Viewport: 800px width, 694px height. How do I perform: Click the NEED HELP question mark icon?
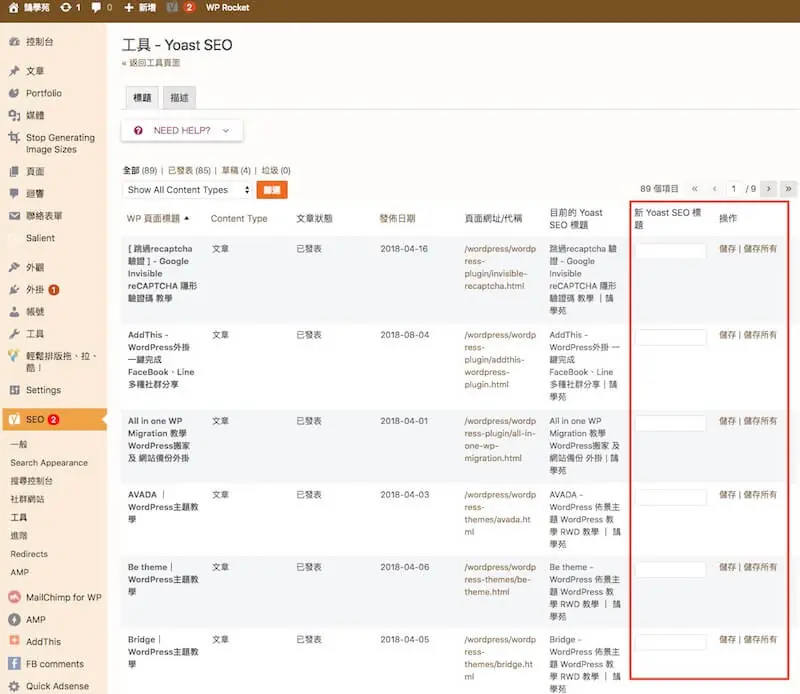[138, 131]
